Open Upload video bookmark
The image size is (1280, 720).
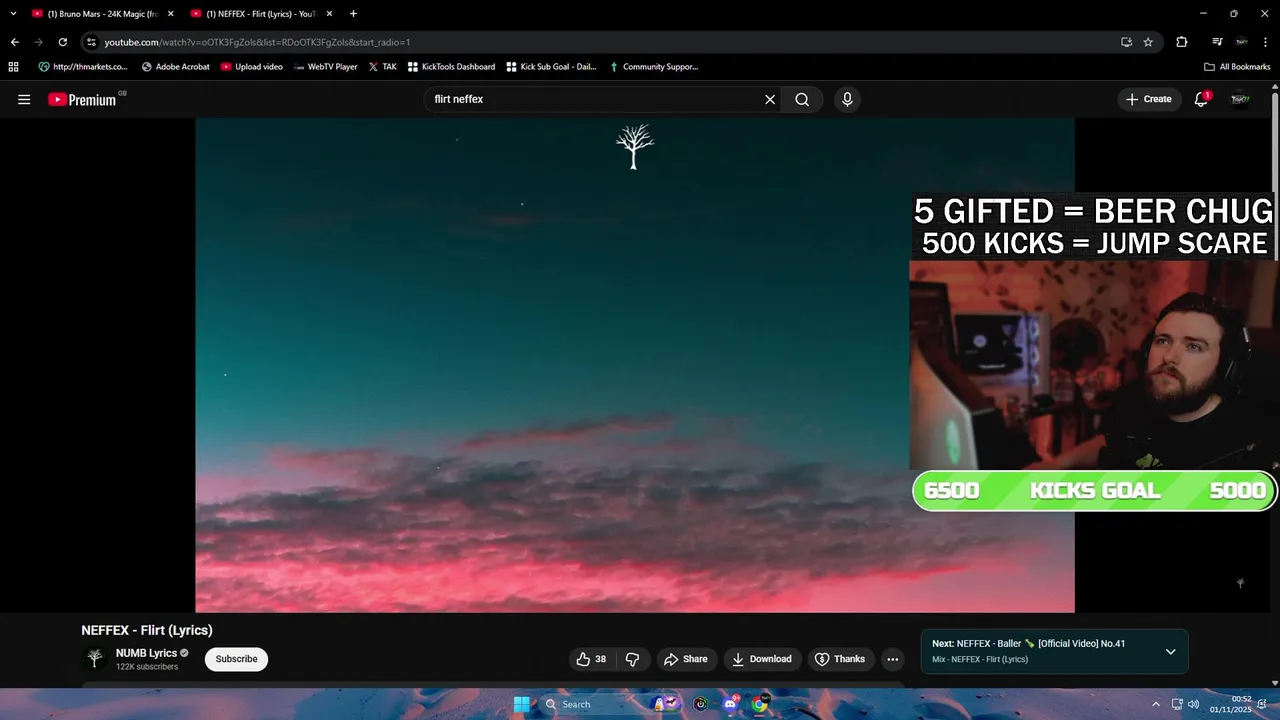coord(252,67)
